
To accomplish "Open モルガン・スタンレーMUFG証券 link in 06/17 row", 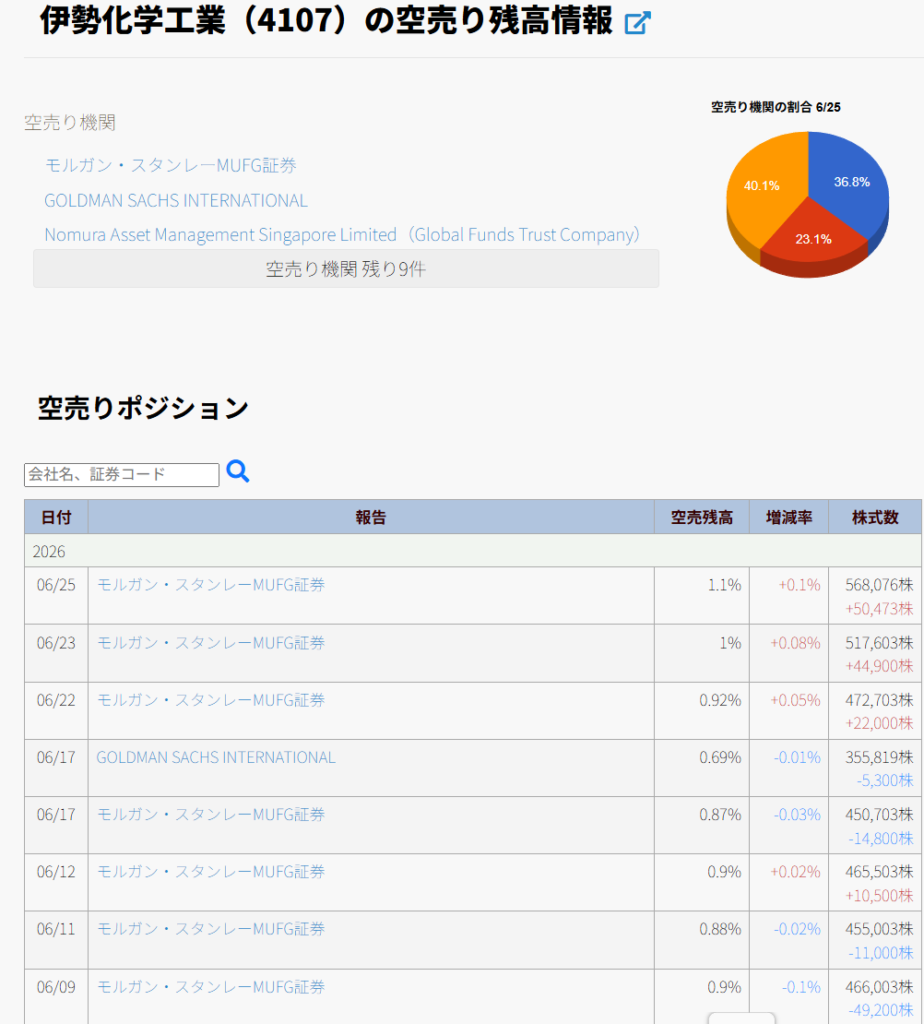I will pos(211,814).
